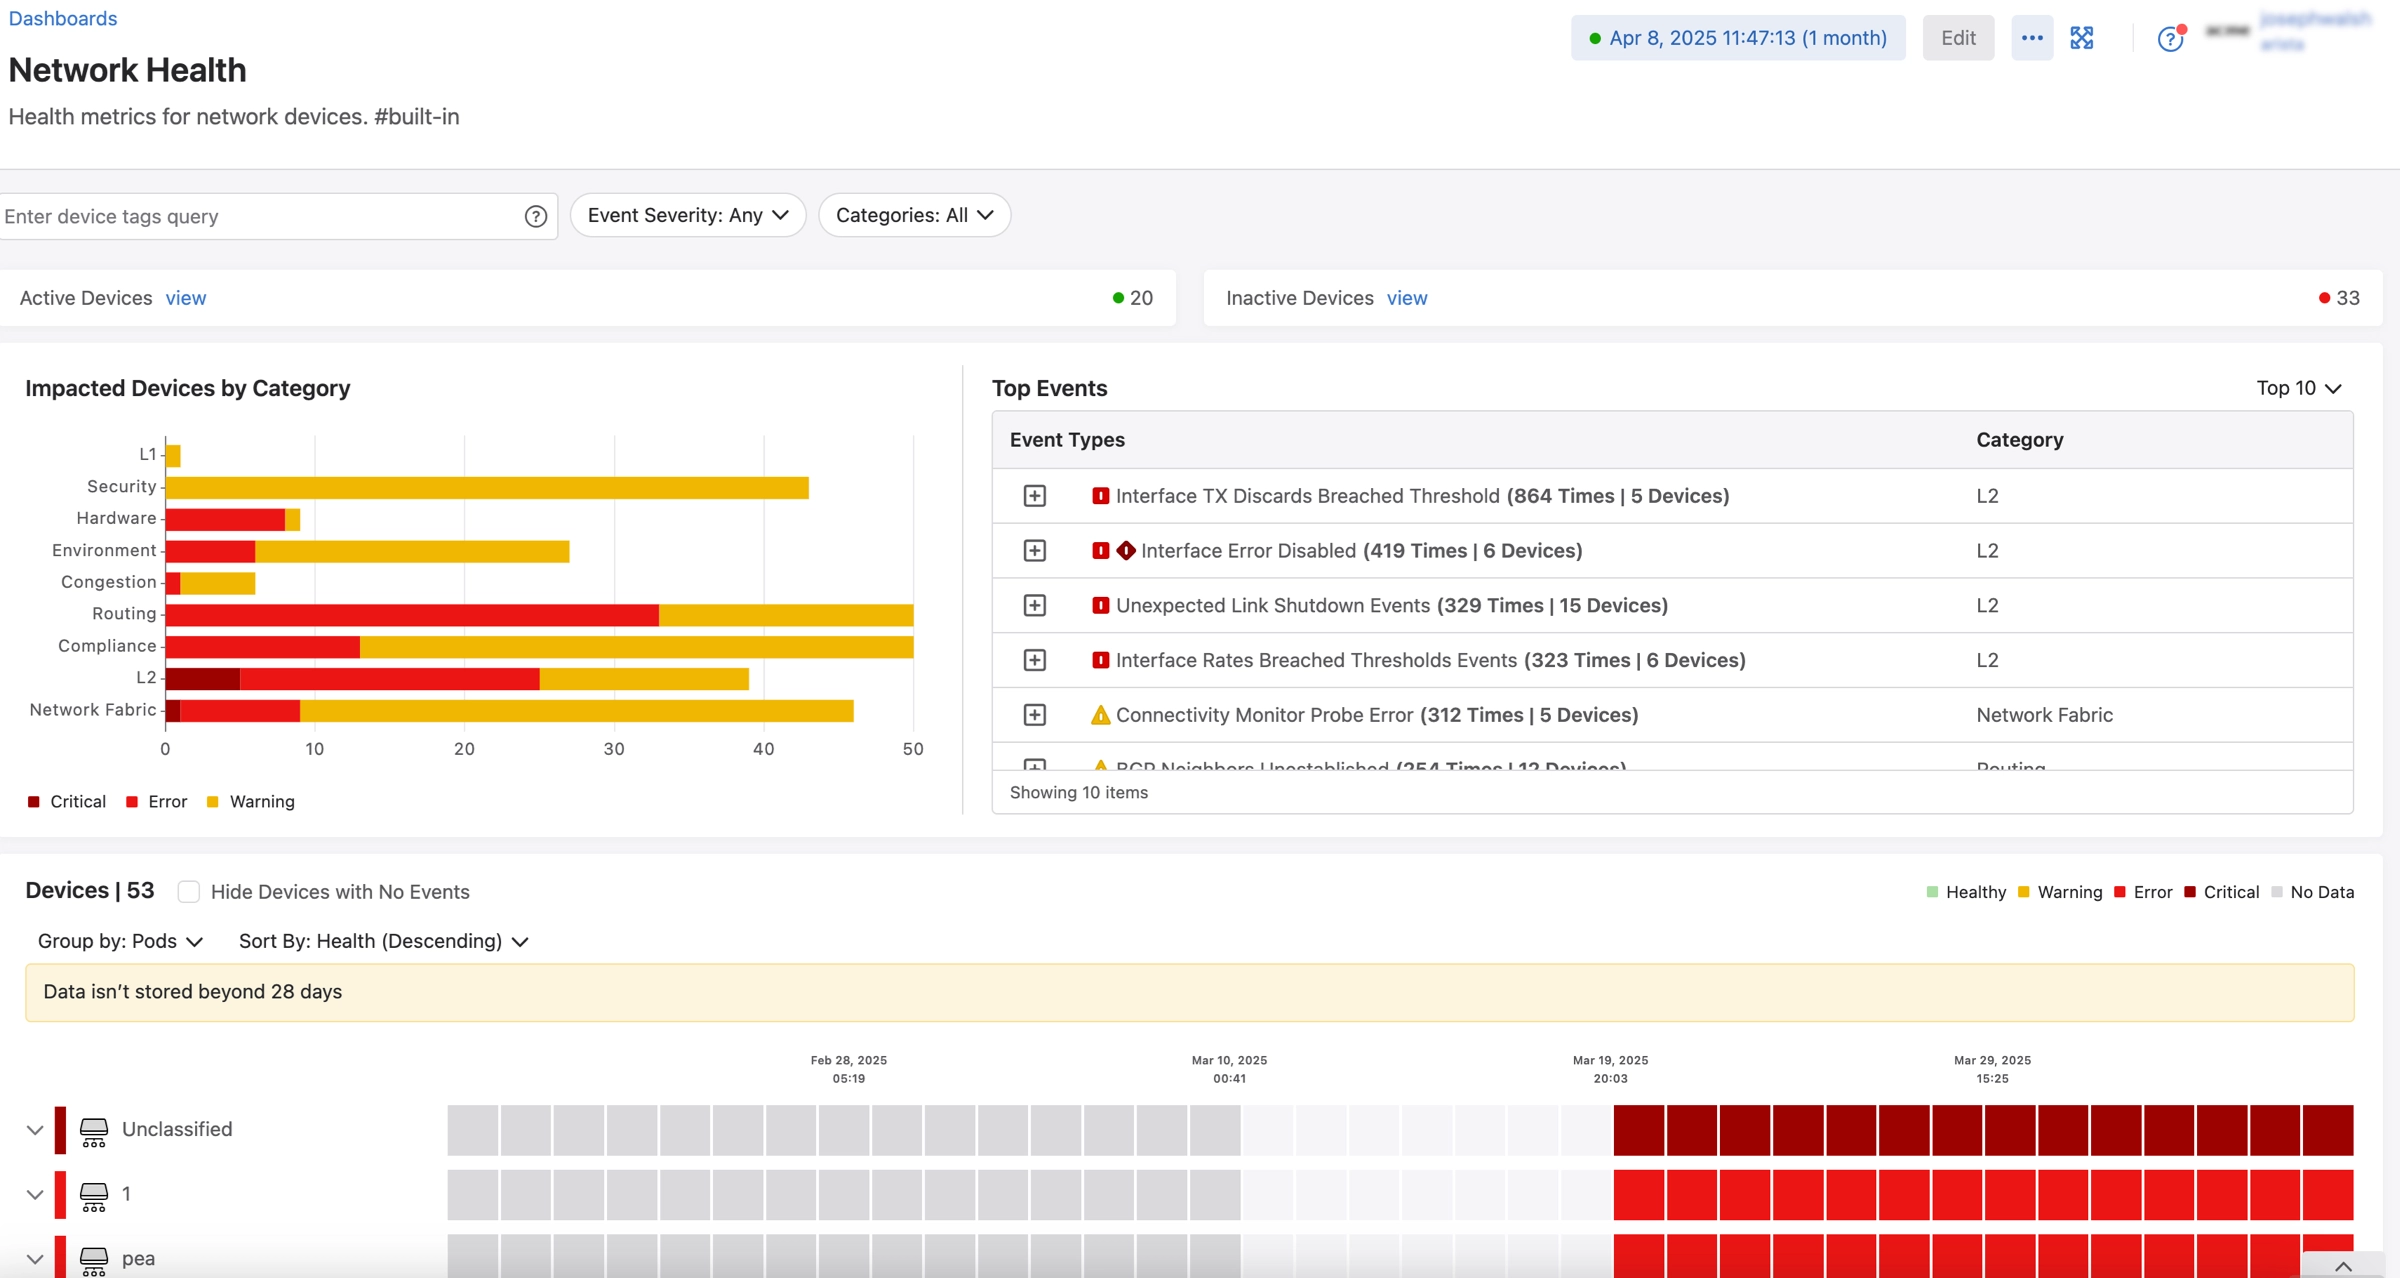Image resolution: width=2400 pixels, height=1278 pixels.
Task: Open the Categories: All filter dropdown
Action: pos(913,215)
